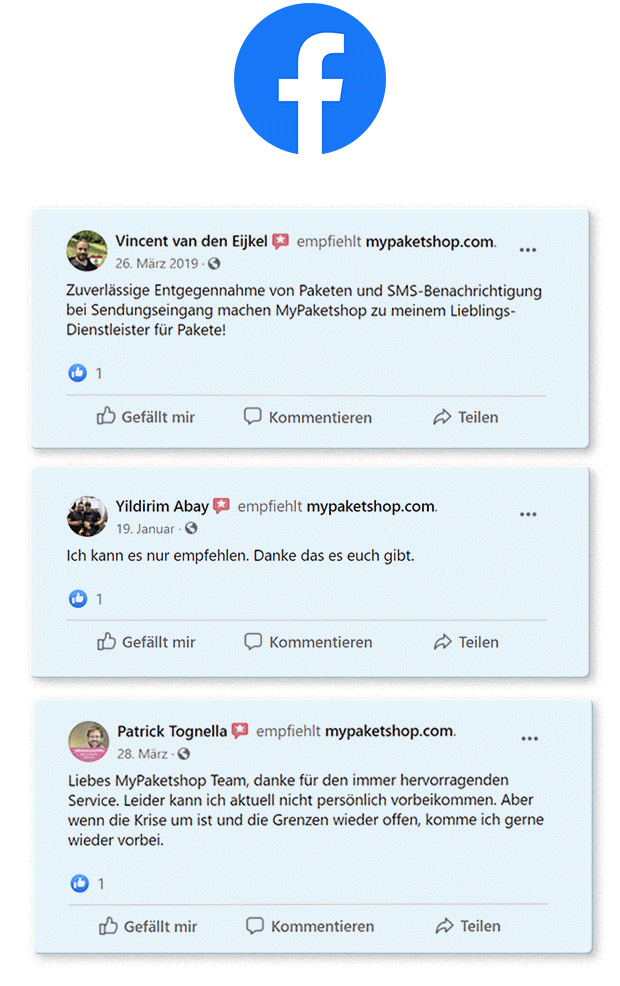The image size is (620, 986).
Task: Click recommendation badge next to Yildirim Abay
Action: [222, 506]
